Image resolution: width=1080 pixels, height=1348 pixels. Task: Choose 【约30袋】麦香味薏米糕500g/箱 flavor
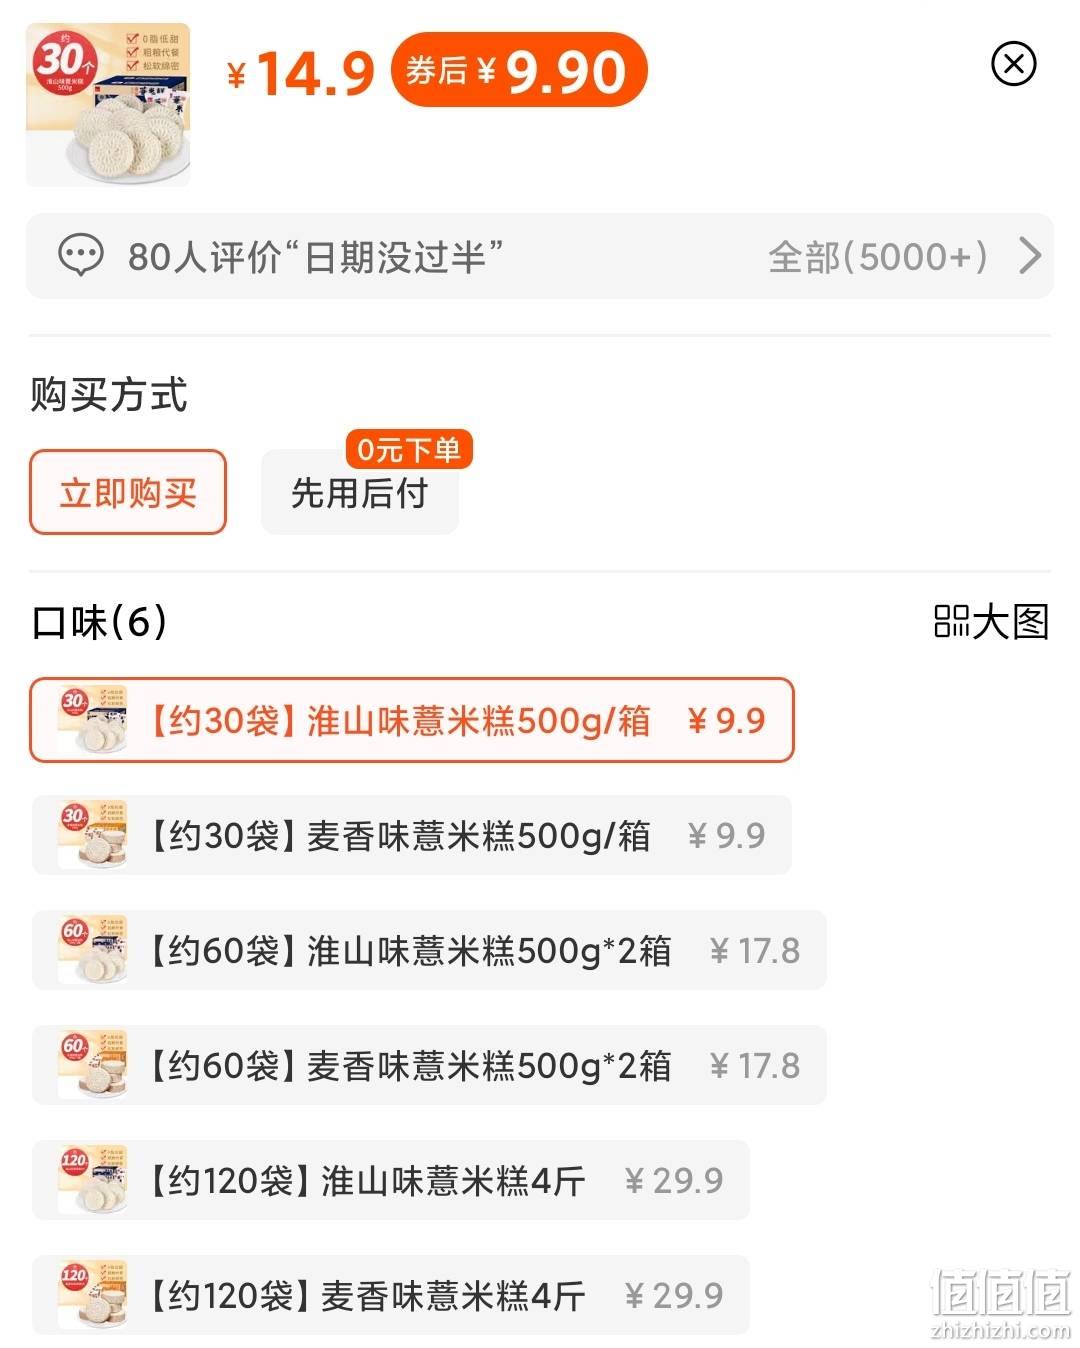(412, 835)
